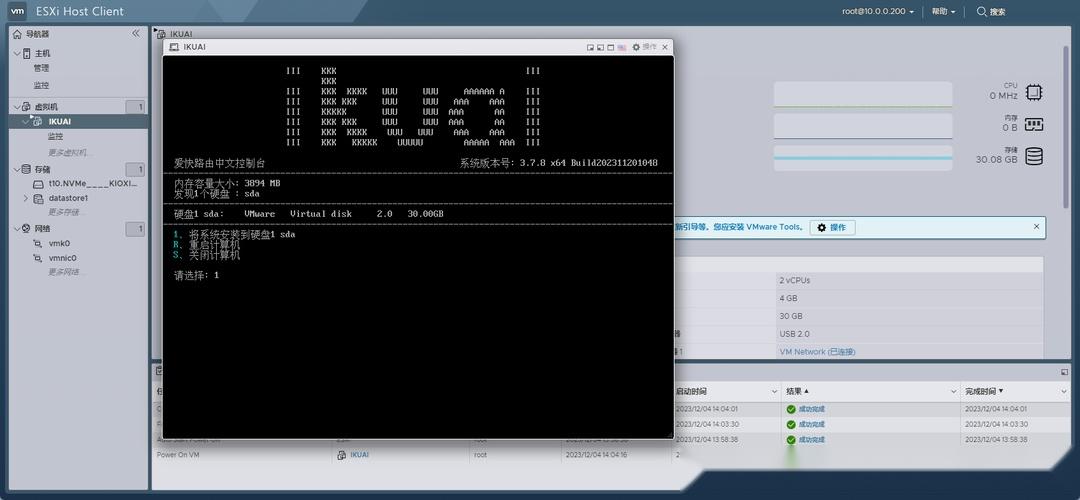Screen dimensions: 1080x500
Task: Collapse the 网络 network tree node
Action: (17, 228)
